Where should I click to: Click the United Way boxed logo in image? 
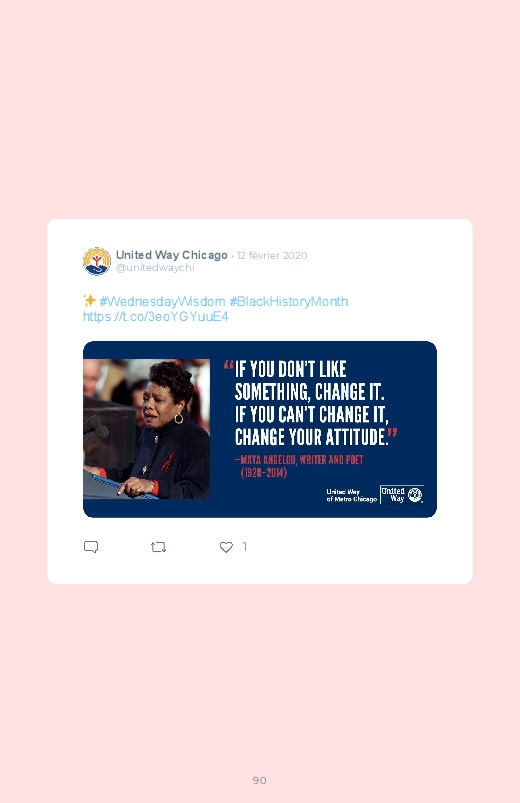(x=402, y=495)
